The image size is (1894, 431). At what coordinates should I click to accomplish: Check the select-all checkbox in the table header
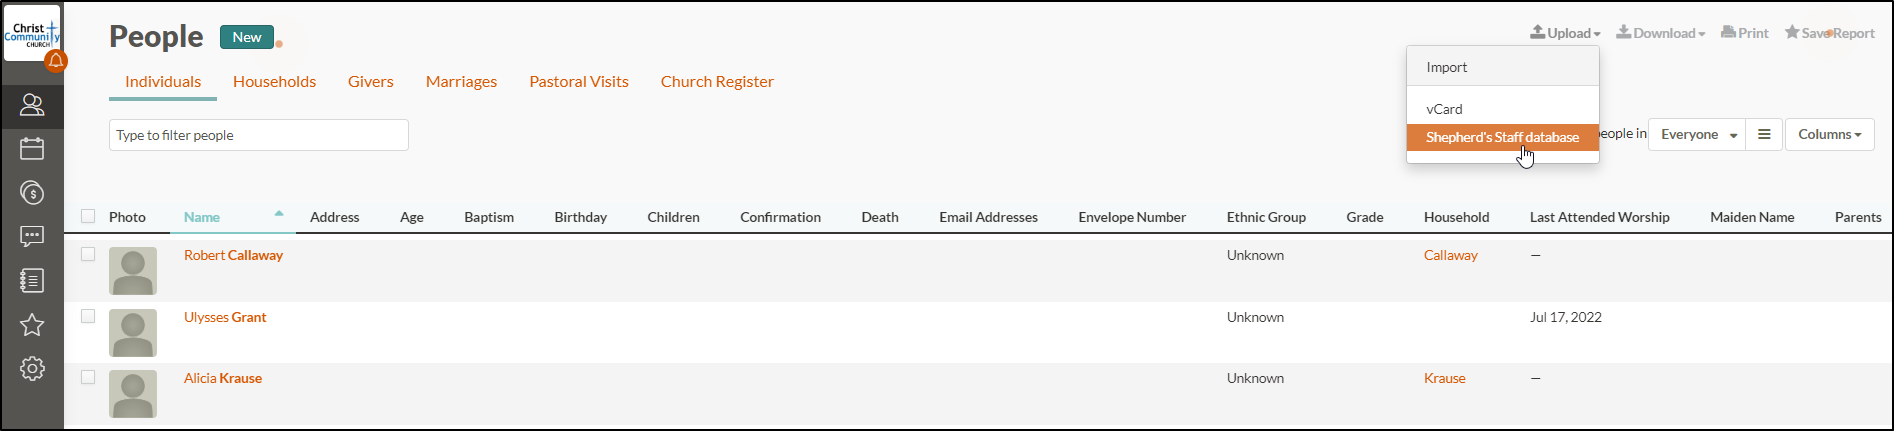[88, 216]
